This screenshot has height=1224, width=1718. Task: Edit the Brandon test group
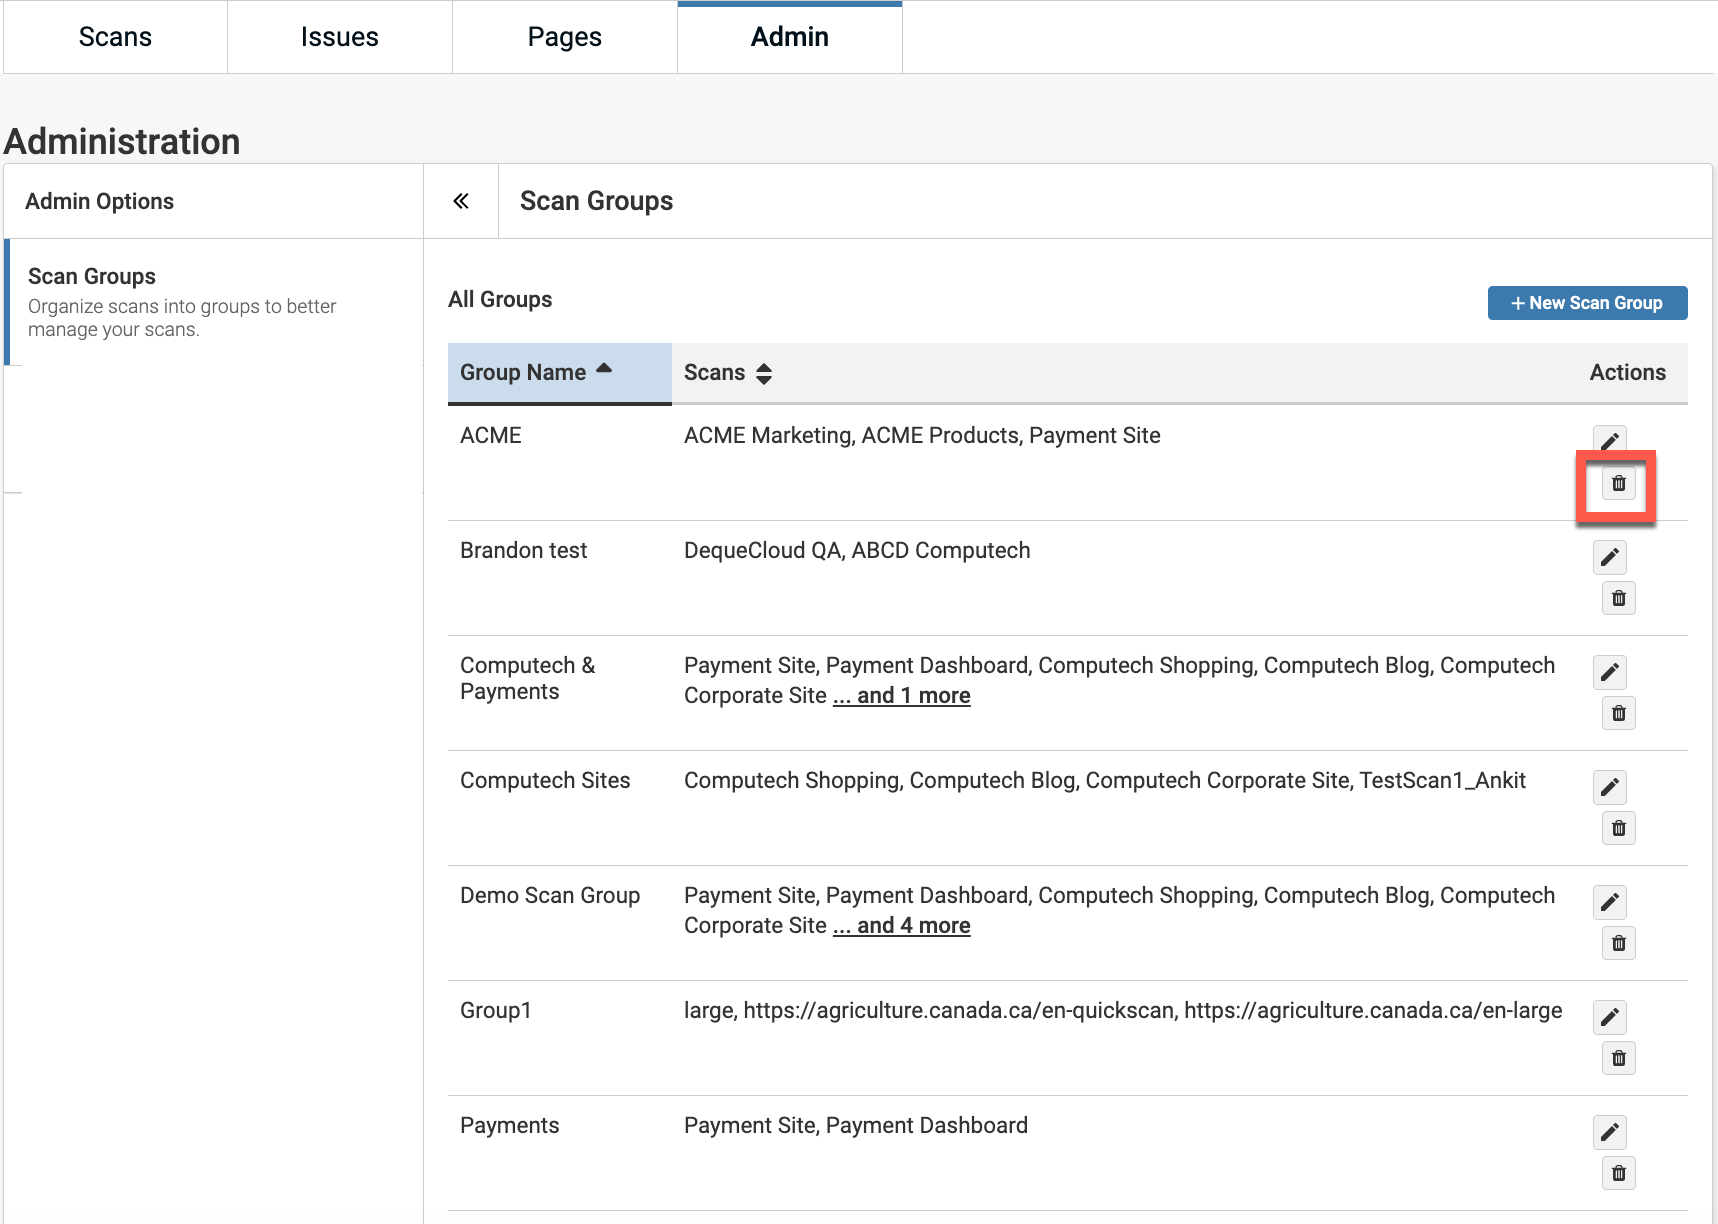(x=1609, y=557)
